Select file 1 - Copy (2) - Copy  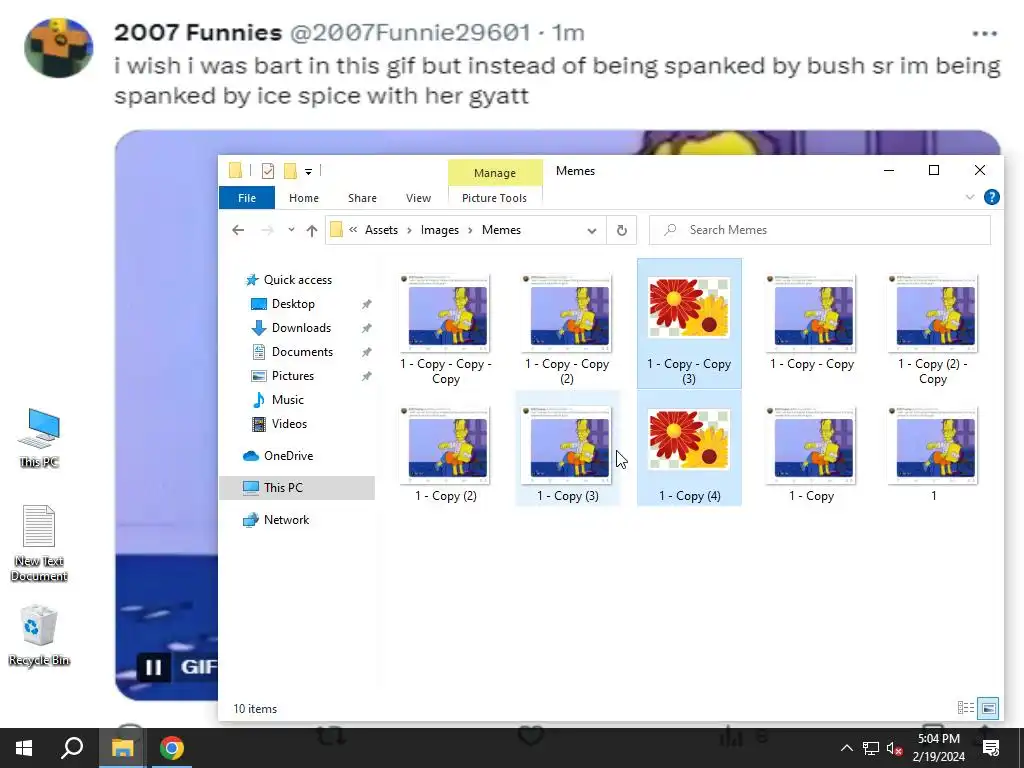coord(933,323)
